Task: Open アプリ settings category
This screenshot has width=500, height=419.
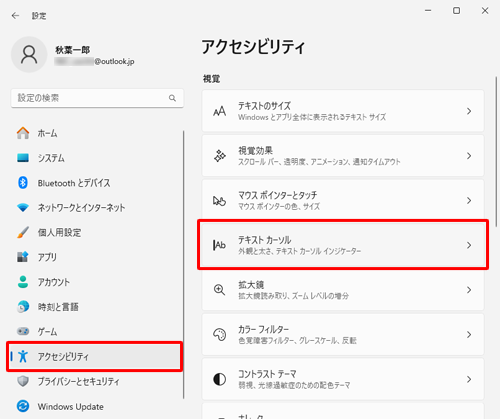Action: click(x=95, y=257)
